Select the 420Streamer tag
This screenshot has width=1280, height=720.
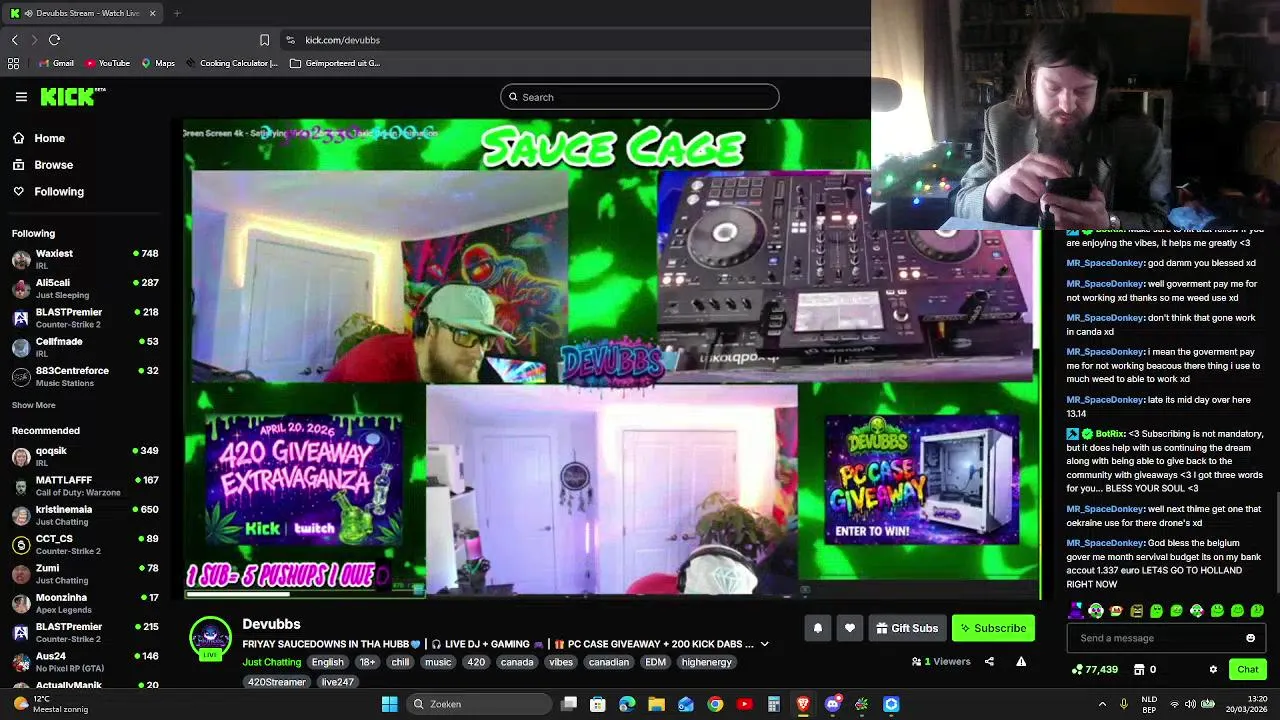[x=276, y=682]
